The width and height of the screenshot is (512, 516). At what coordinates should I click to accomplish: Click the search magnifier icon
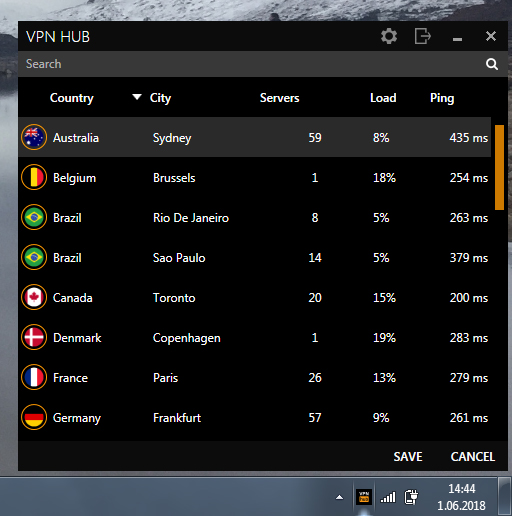(492, 64)
